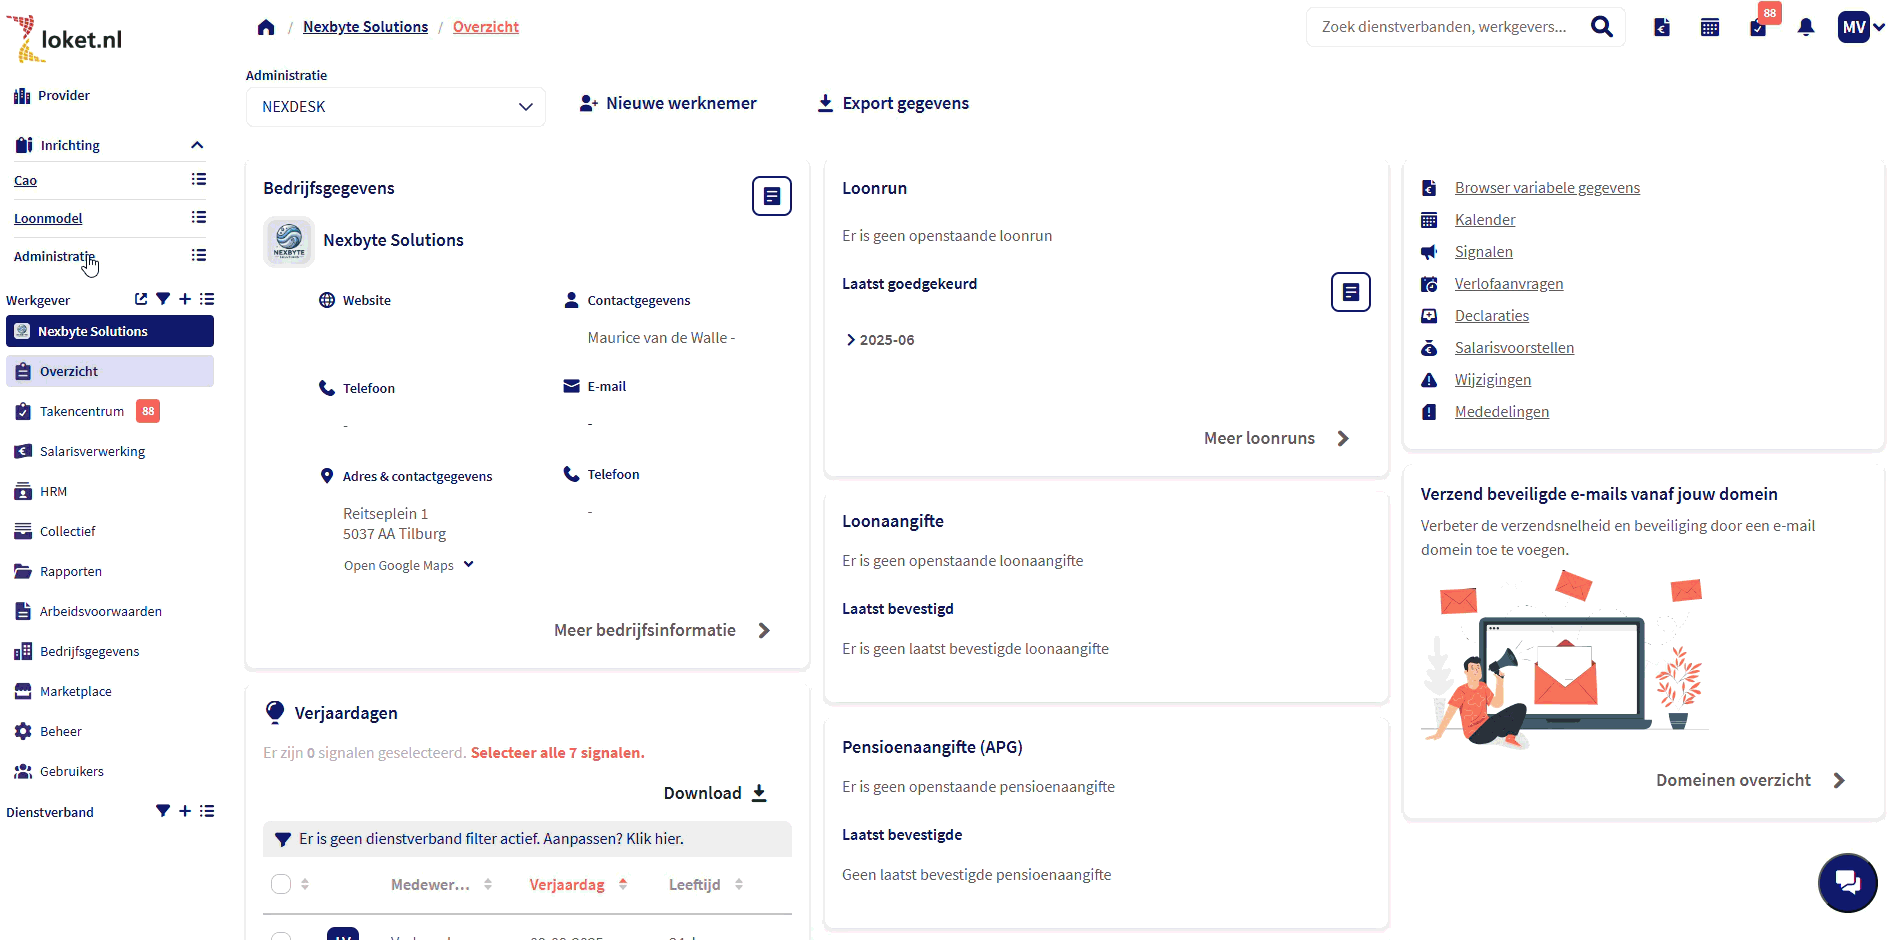Screen dimensions: 1898x940
Task: Open the Verlofaanvragen link
Action: [x=1508, y=284]
